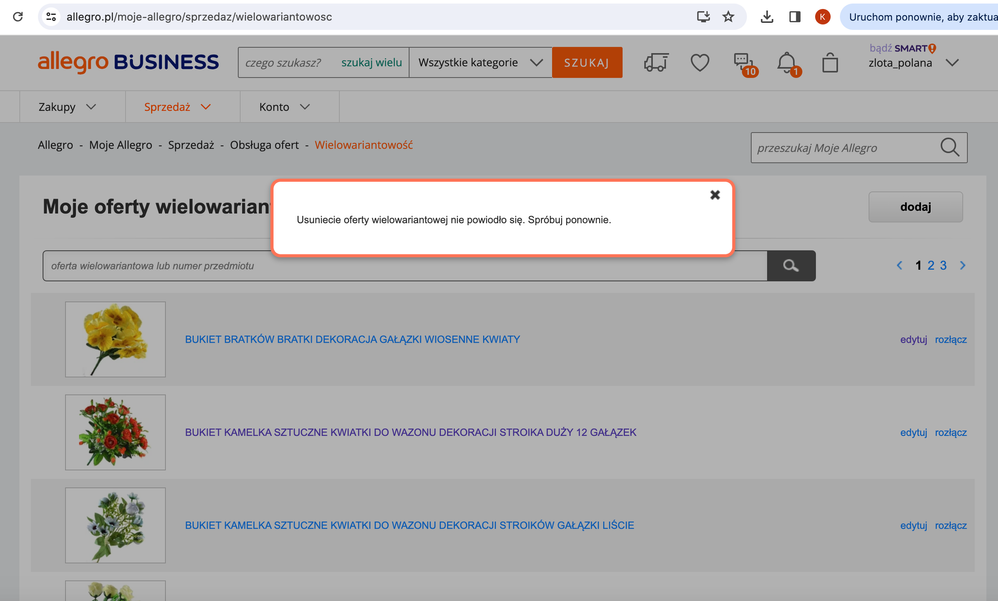Click the Moje Allegro search magnifier
Screen dimensions: 998x601
949,147
